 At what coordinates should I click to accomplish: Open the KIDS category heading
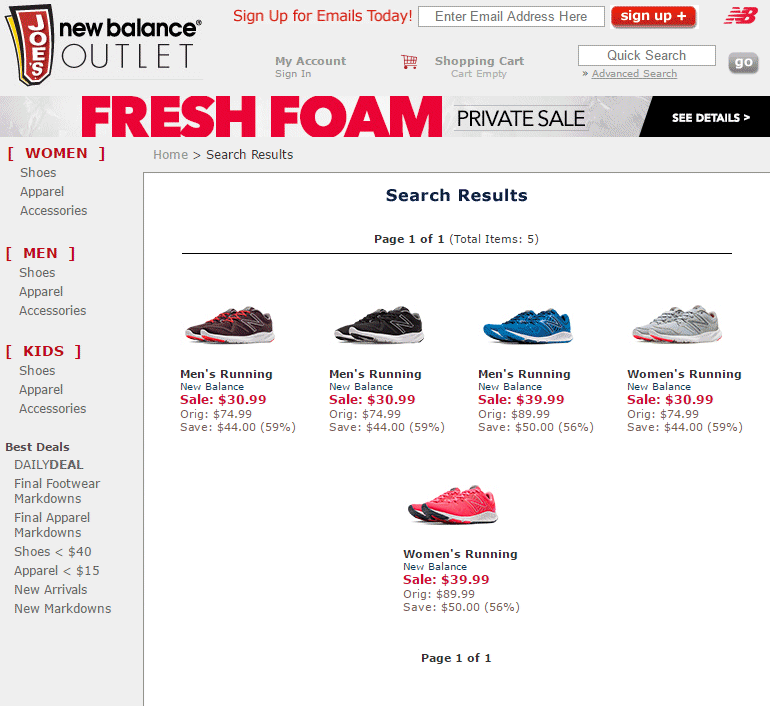pyautogui.click(x=44, y=351)
